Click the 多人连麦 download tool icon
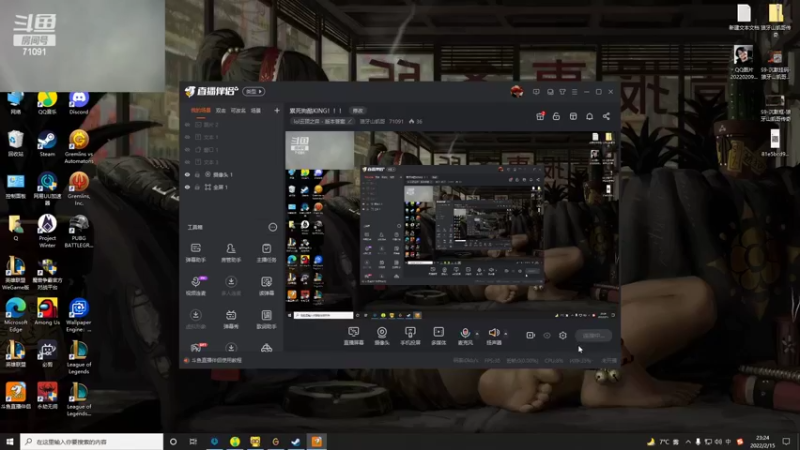Viewport: 800px width, 450px height. point(231,286)
